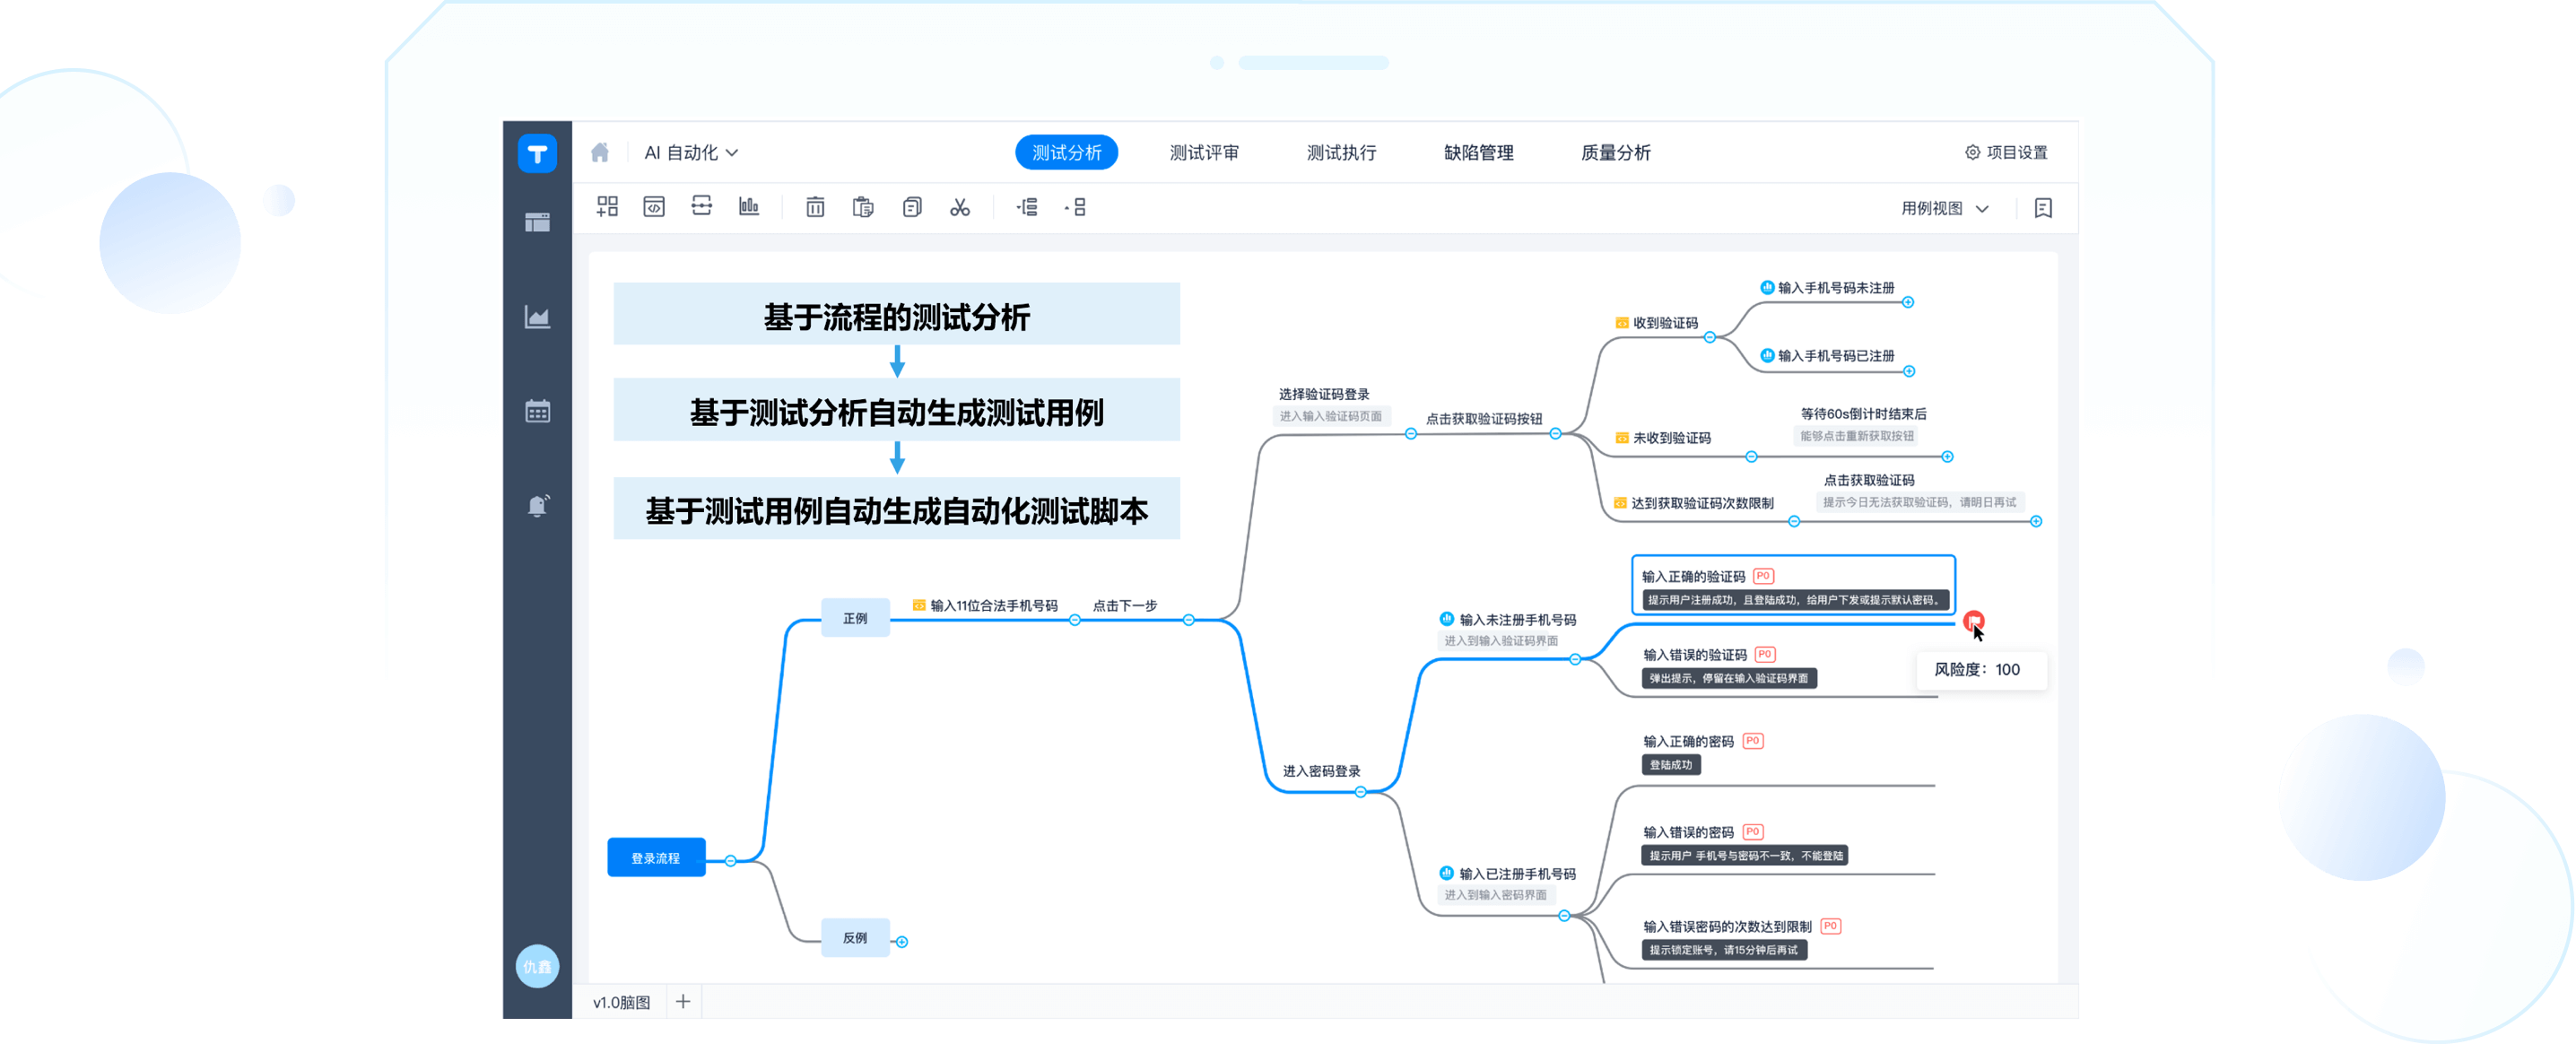Click the copy toolbar icon
This screenshot has width=2576, height=1044.
click(912, 207)
